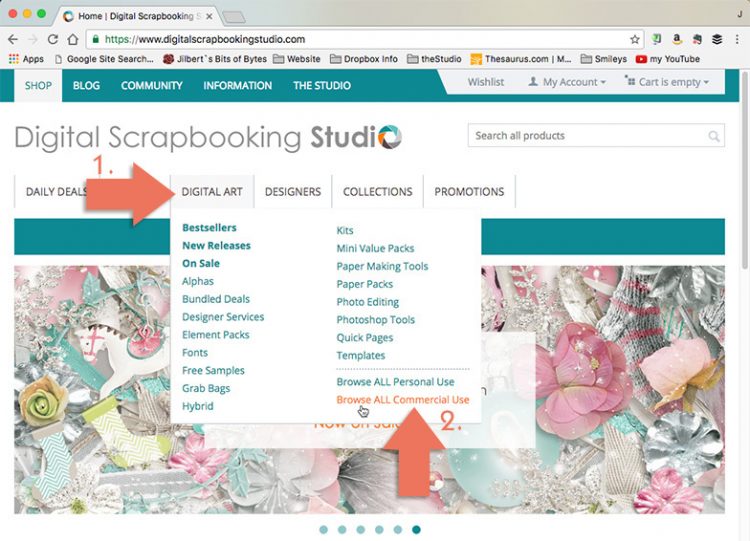Select Alphas category
The image size is (750, 541).
pyautogui.click(x=198, y=281)
